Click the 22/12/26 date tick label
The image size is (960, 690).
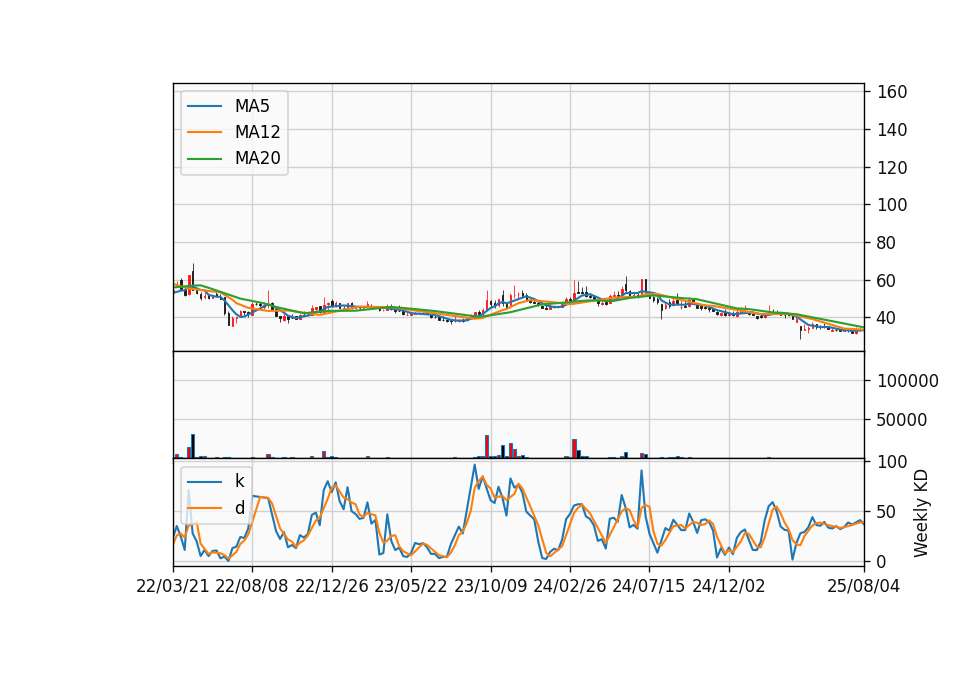click(332, 587)
